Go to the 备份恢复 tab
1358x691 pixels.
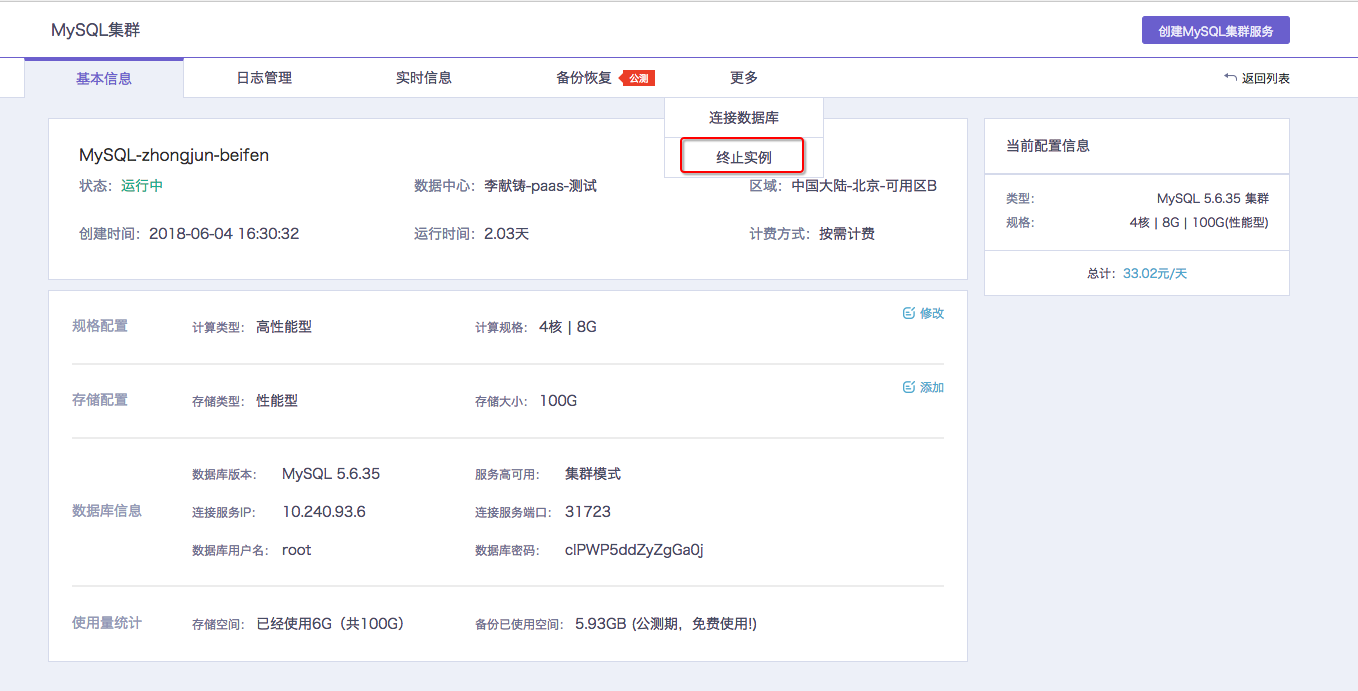coord(584,77)
